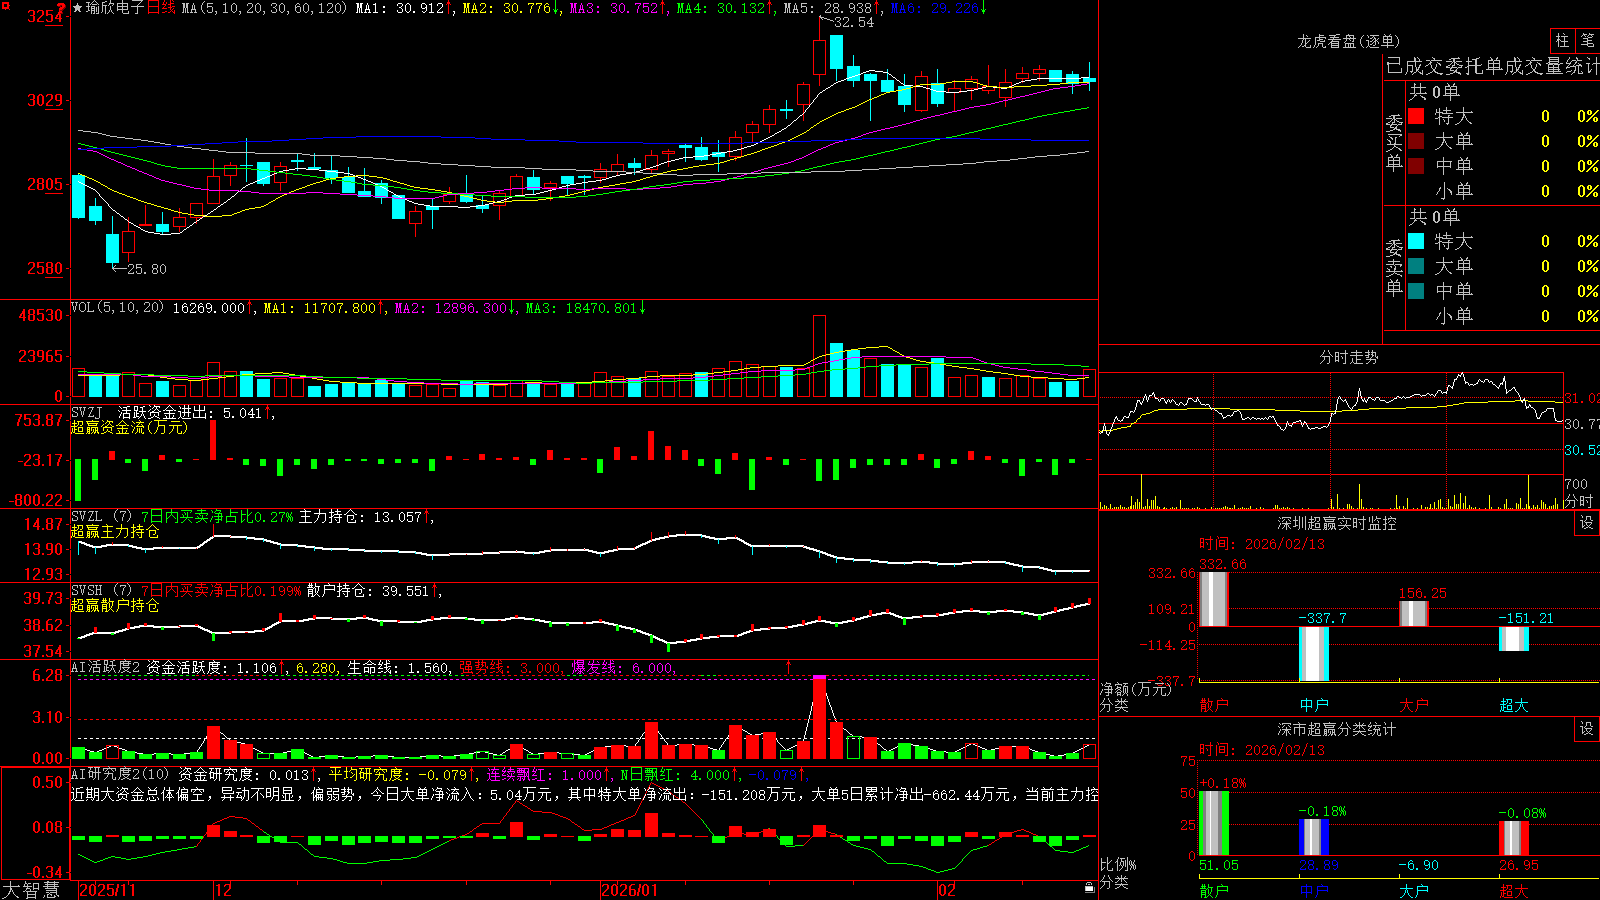Viewport: 1600px width, 900px height.
Task: Open 设 settings for 深圳超赢实时监控
Action: point(1587,523)
